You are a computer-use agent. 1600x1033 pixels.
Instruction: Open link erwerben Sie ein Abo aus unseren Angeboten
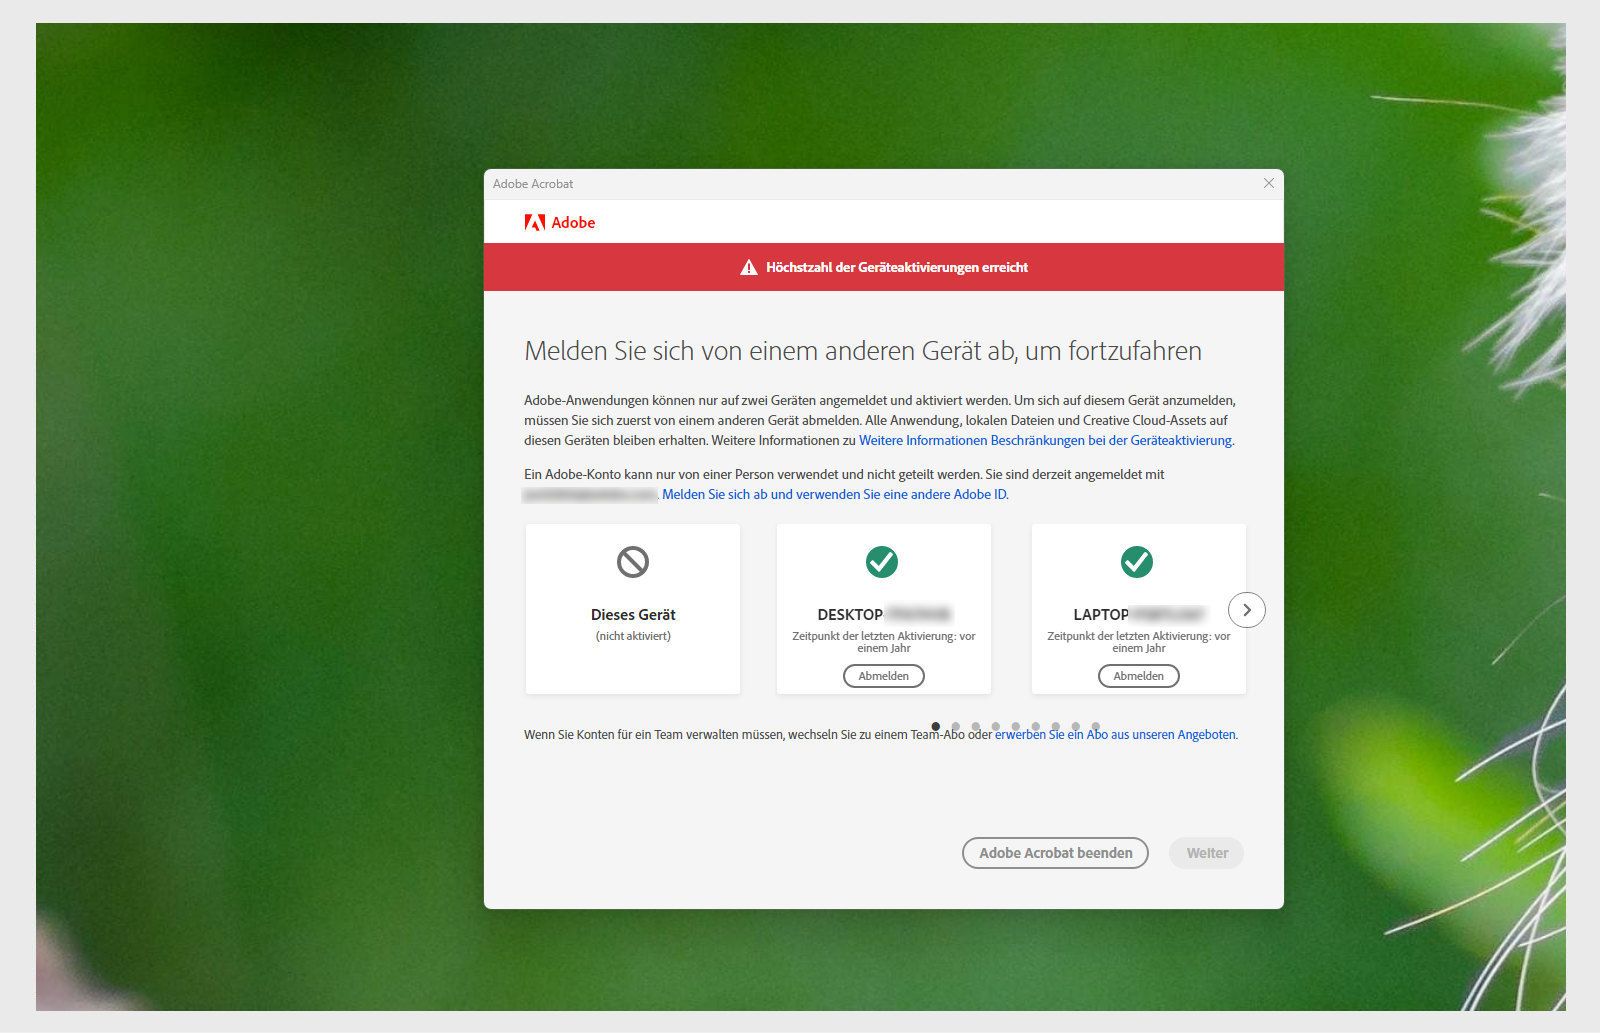pos(1116,734)
